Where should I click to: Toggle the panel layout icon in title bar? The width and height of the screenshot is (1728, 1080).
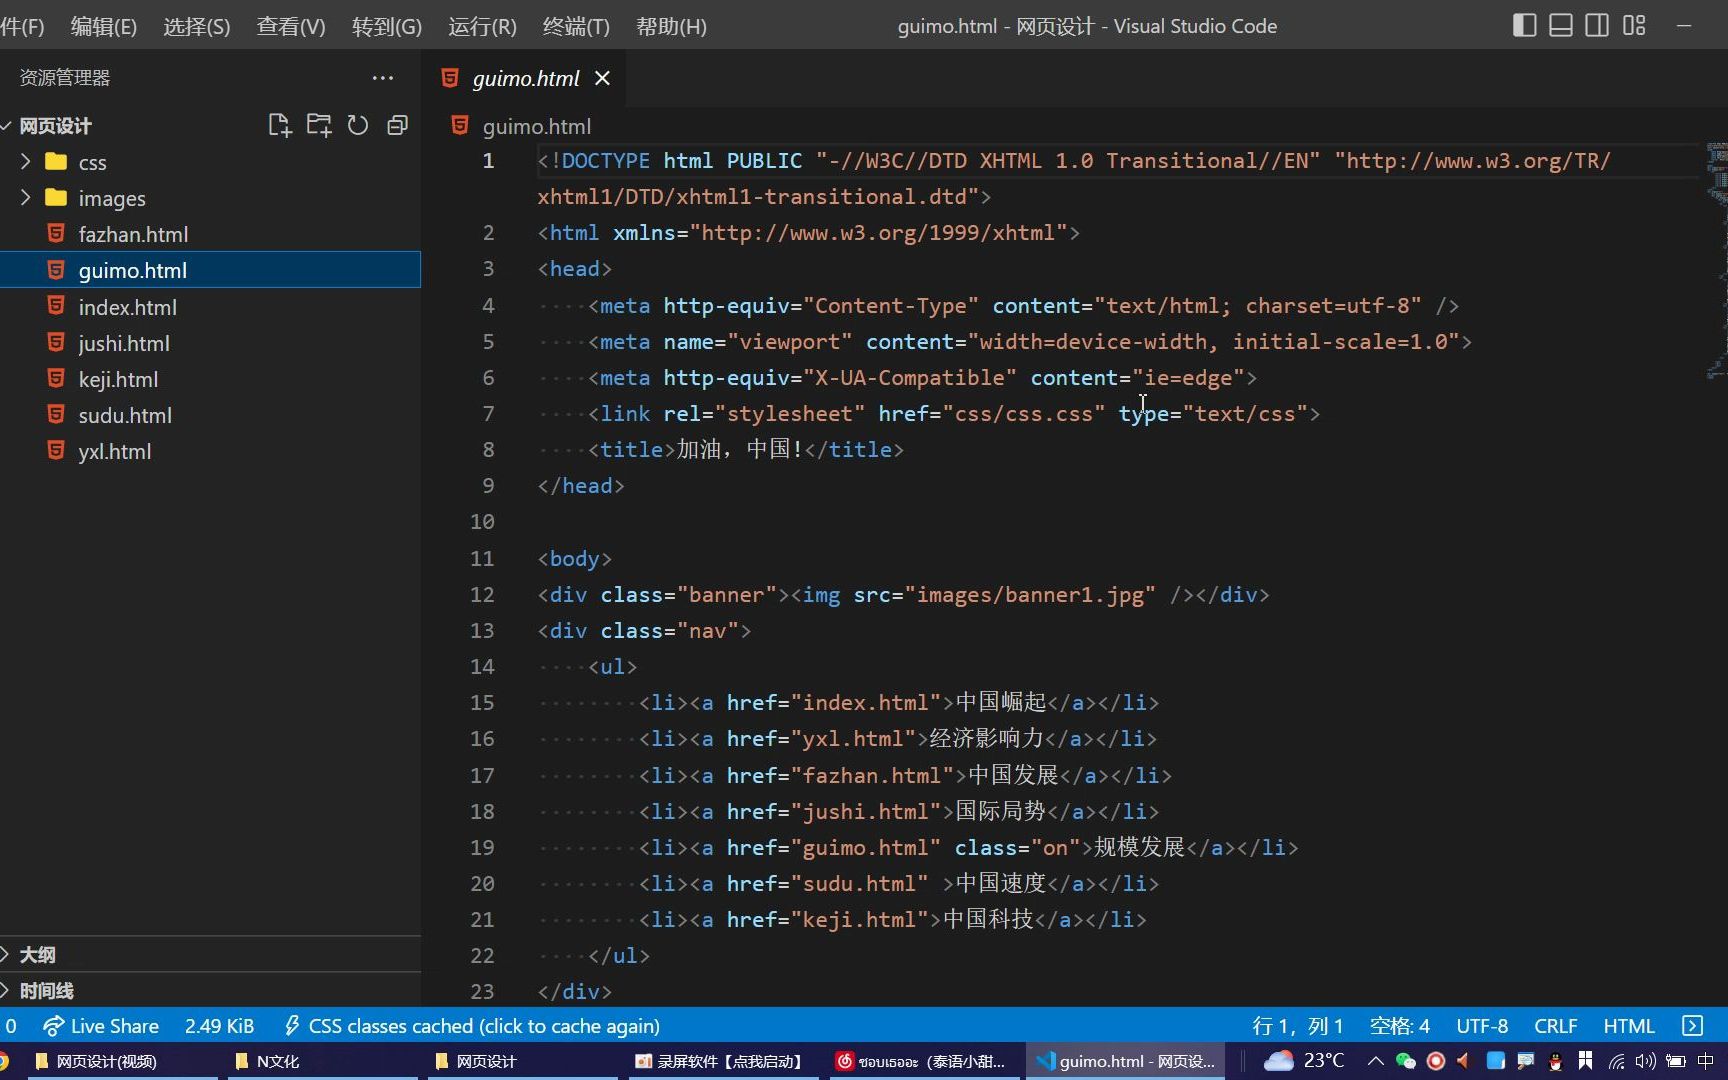(1560, 25)
